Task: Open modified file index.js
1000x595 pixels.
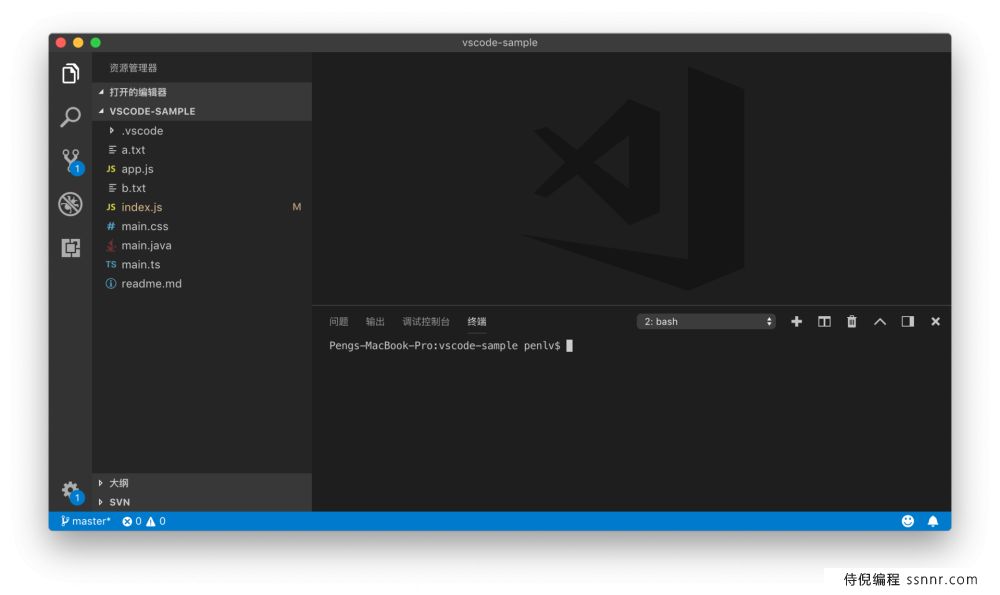Action: 202,207
